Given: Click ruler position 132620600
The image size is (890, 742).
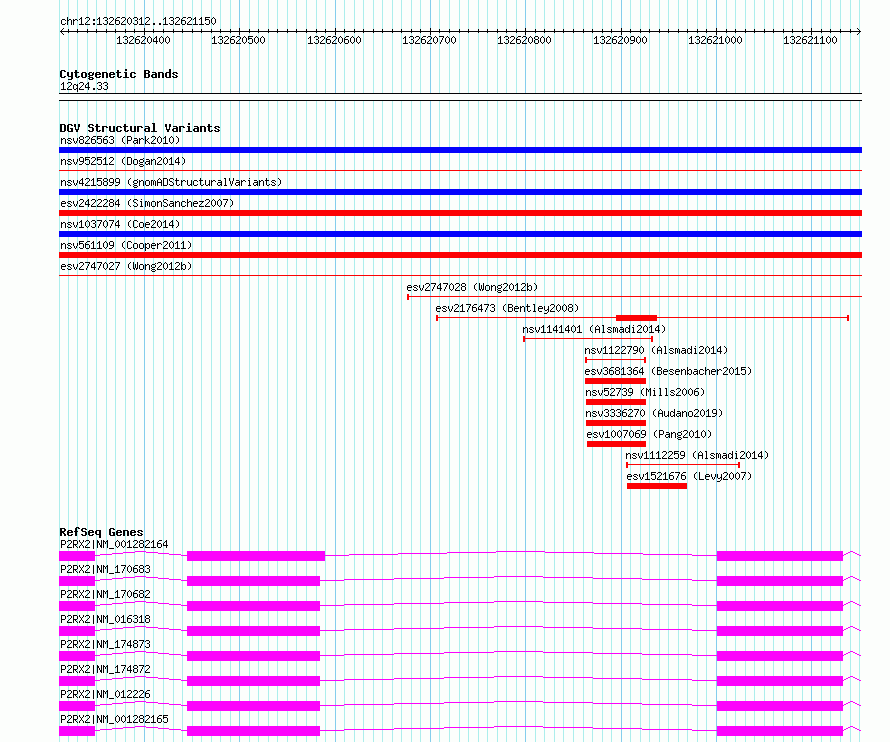Looking at the screenshot, I should coord(334,40).
